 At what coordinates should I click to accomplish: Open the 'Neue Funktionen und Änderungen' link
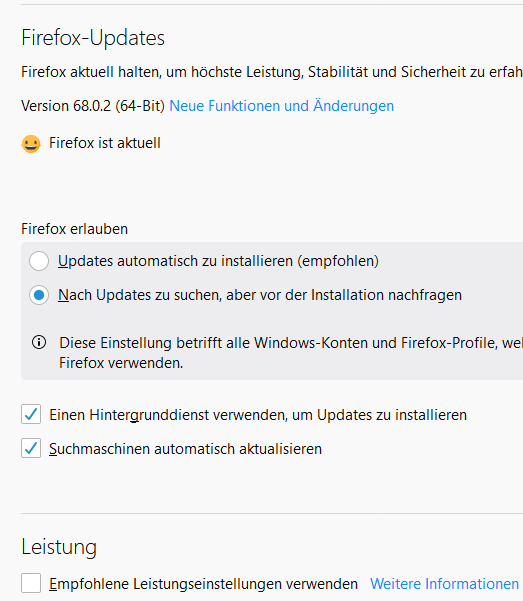[x=281, y=106]
